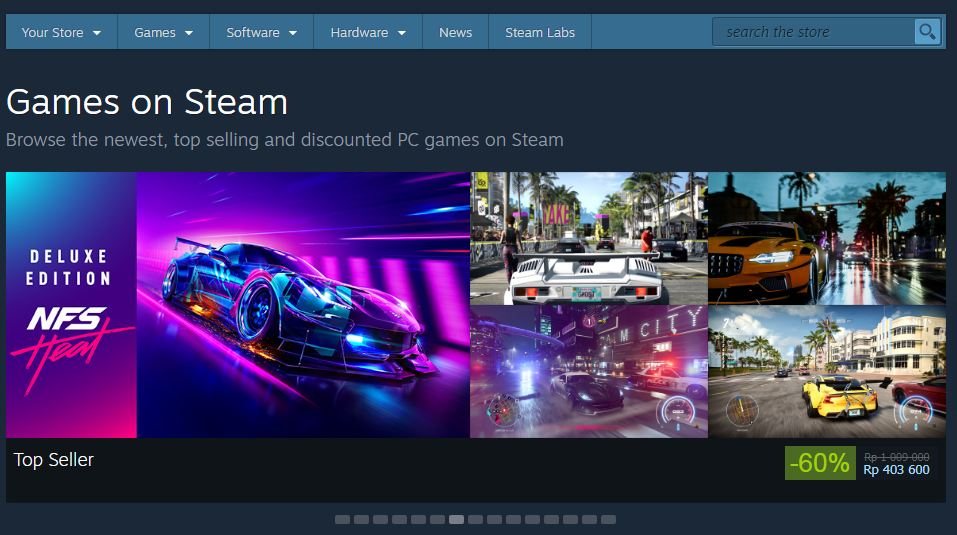The image size is (957, 535).
Task: Click the struck-through price Rp 1 009 000
Action: [897, 457]
